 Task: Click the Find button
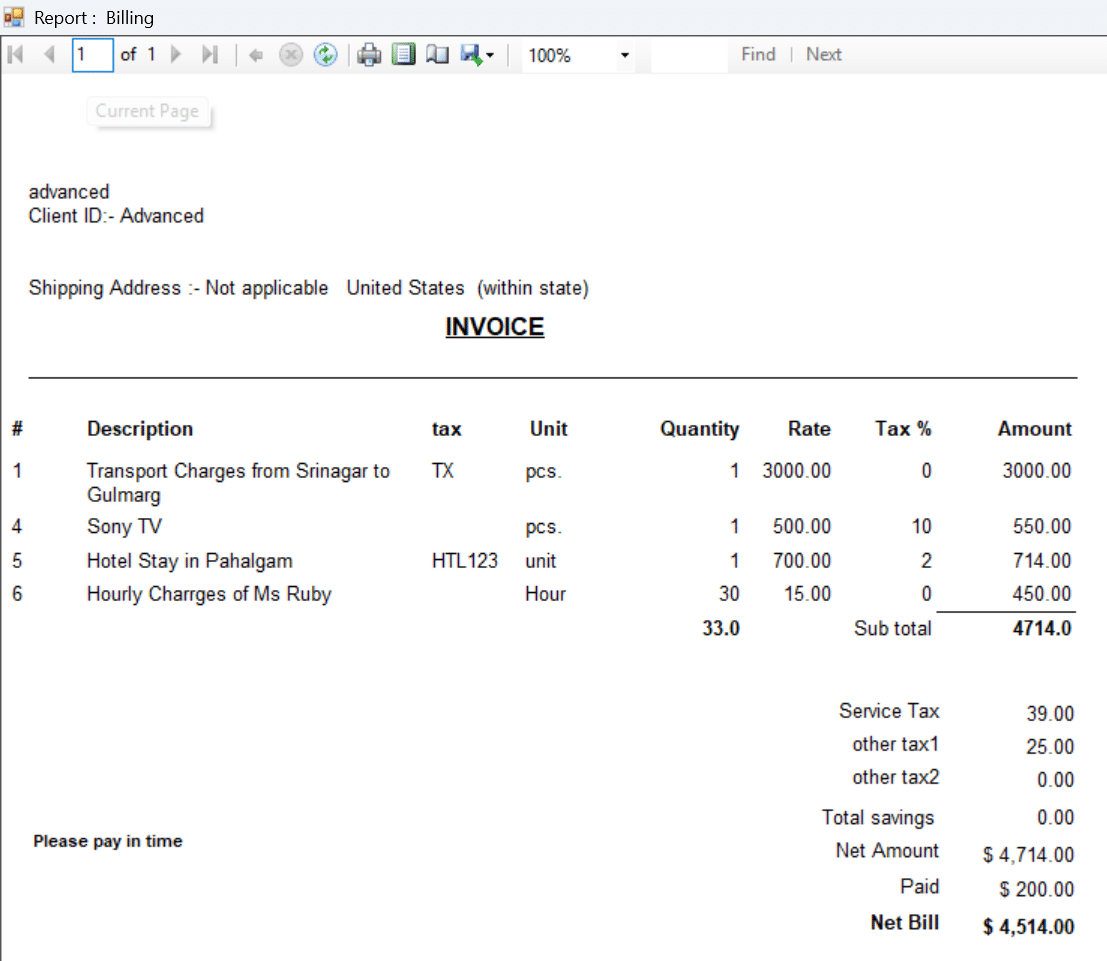pyautogui.click(x=758, y=55)
